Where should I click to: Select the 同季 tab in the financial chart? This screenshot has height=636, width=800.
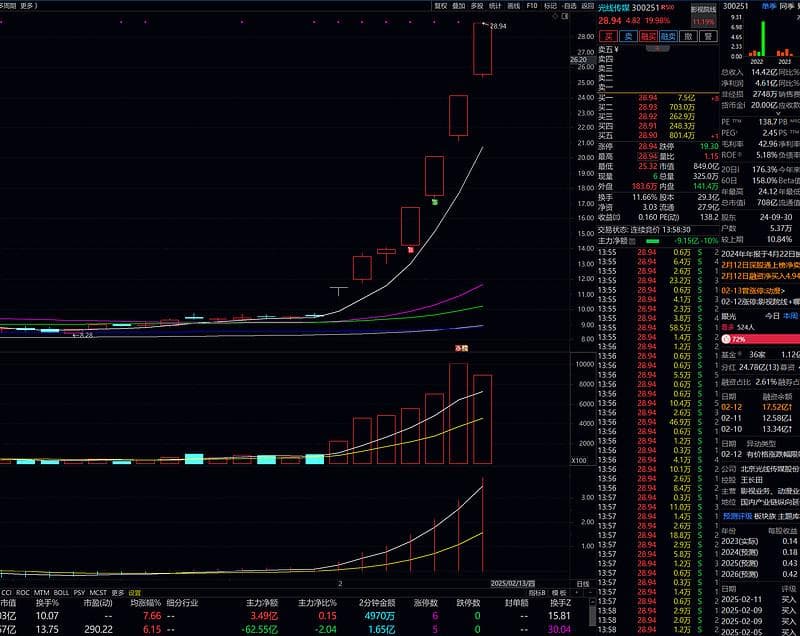(x=786, y=6)
